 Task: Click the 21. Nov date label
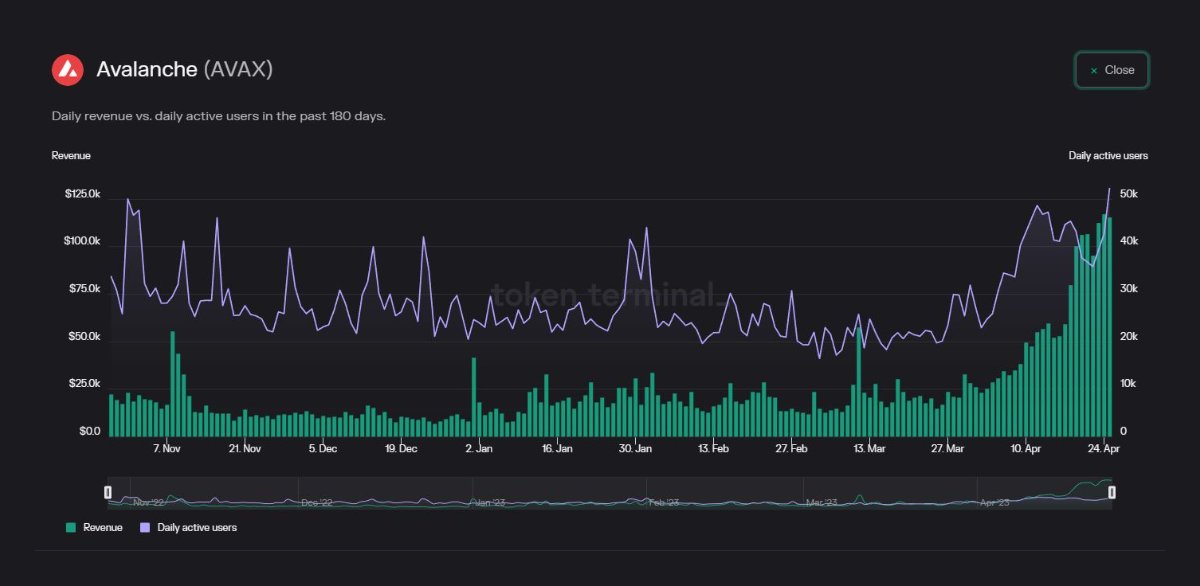coord(244,450)
